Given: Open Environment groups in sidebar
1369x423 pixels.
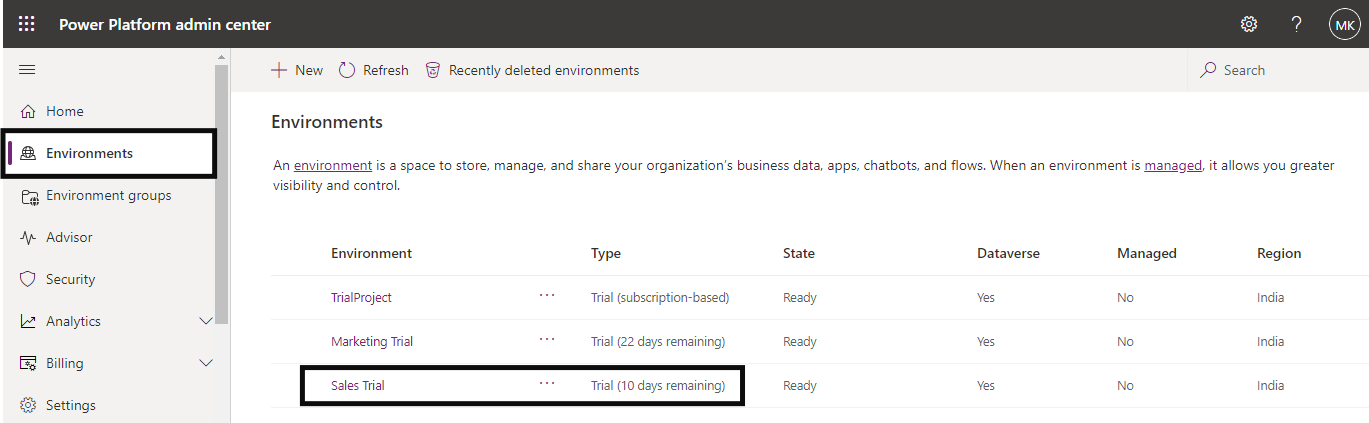Looking at the screenshot, I should [x=108, y=195].
